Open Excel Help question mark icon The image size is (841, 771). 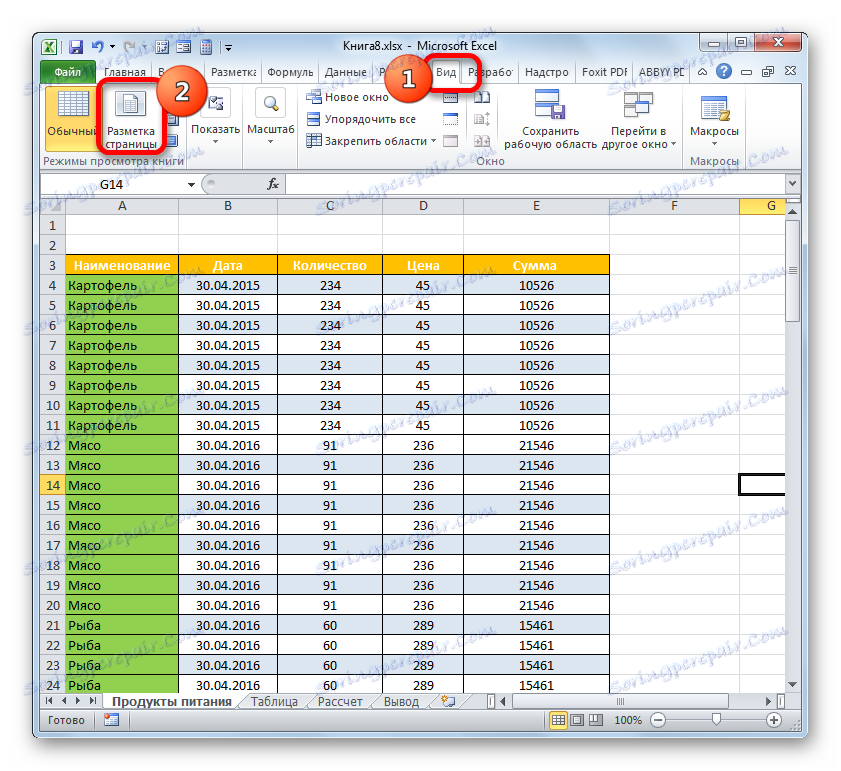tap(724, 71)
